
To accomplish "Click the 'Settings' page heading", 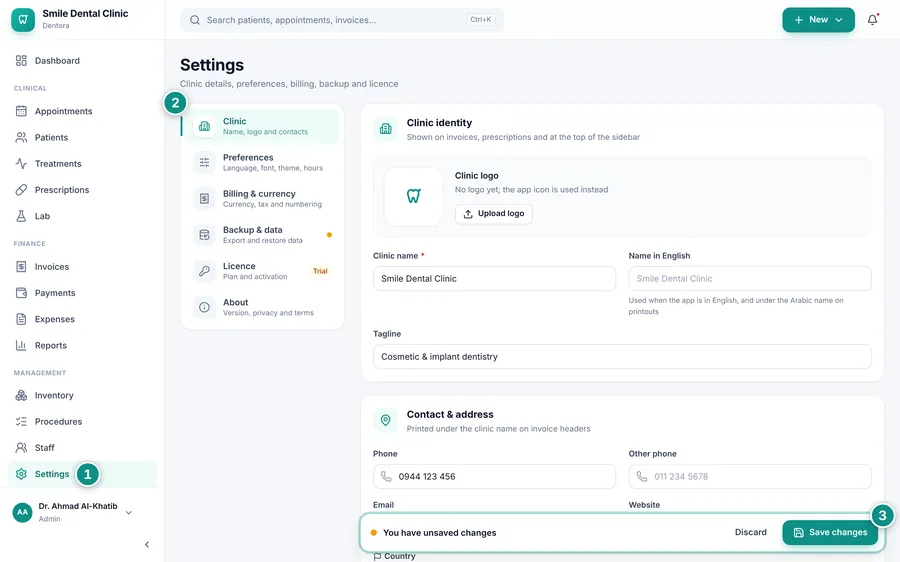I will point(212,65).
